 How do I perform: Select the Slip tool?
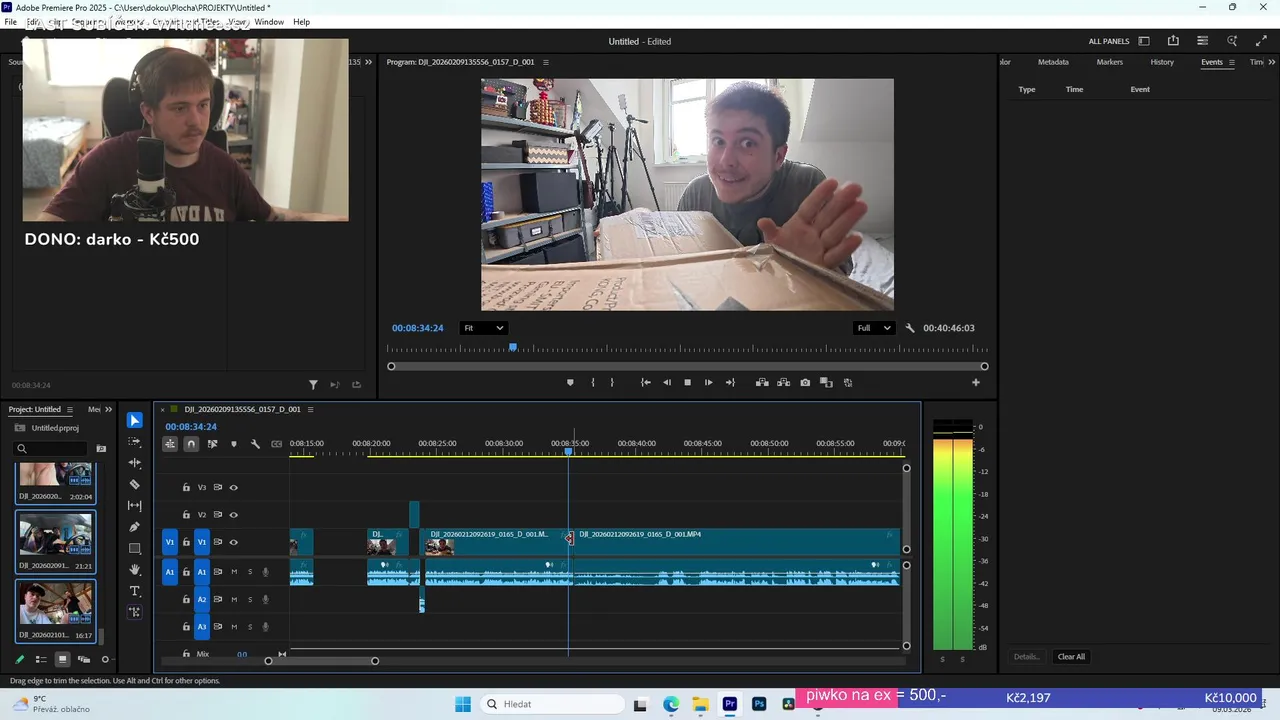tap(135, 506)
